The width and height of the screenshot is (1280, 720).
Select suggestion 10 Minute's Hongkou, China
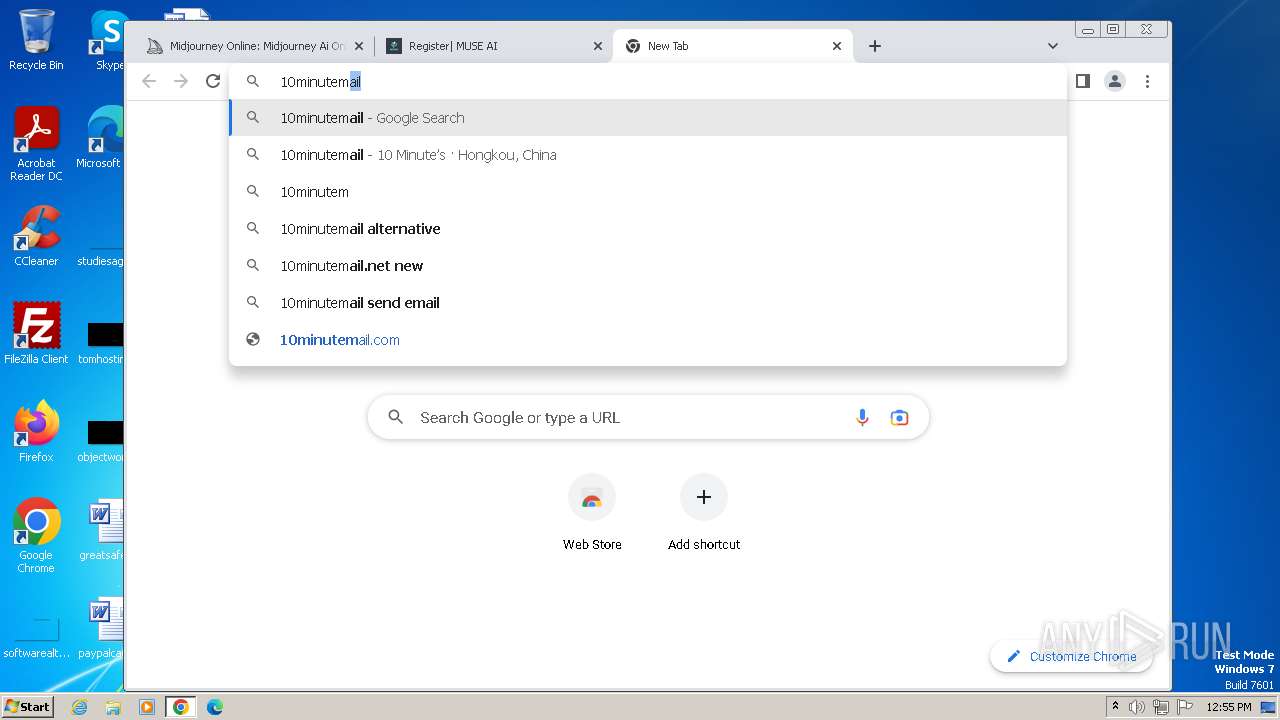[648, 155]
